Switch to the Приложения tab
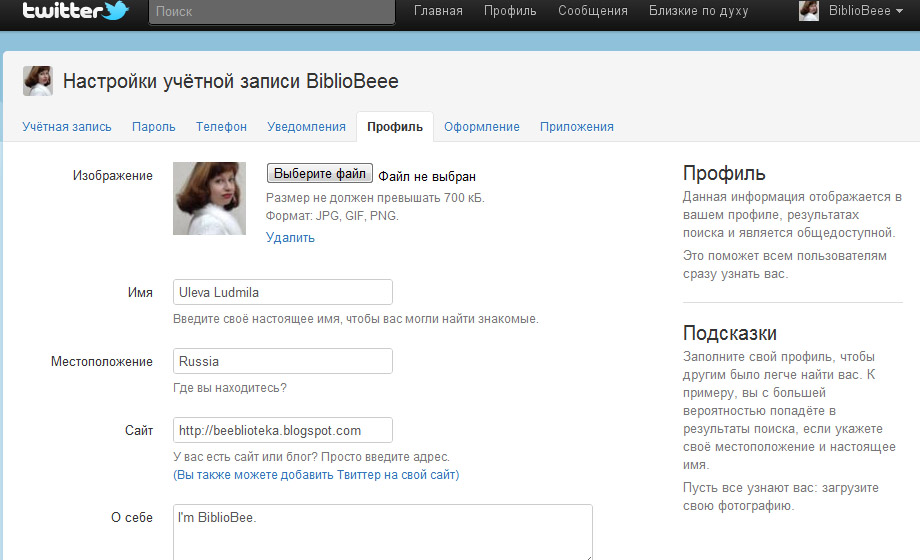The image size is (920, 560). (x=577, y=127)
